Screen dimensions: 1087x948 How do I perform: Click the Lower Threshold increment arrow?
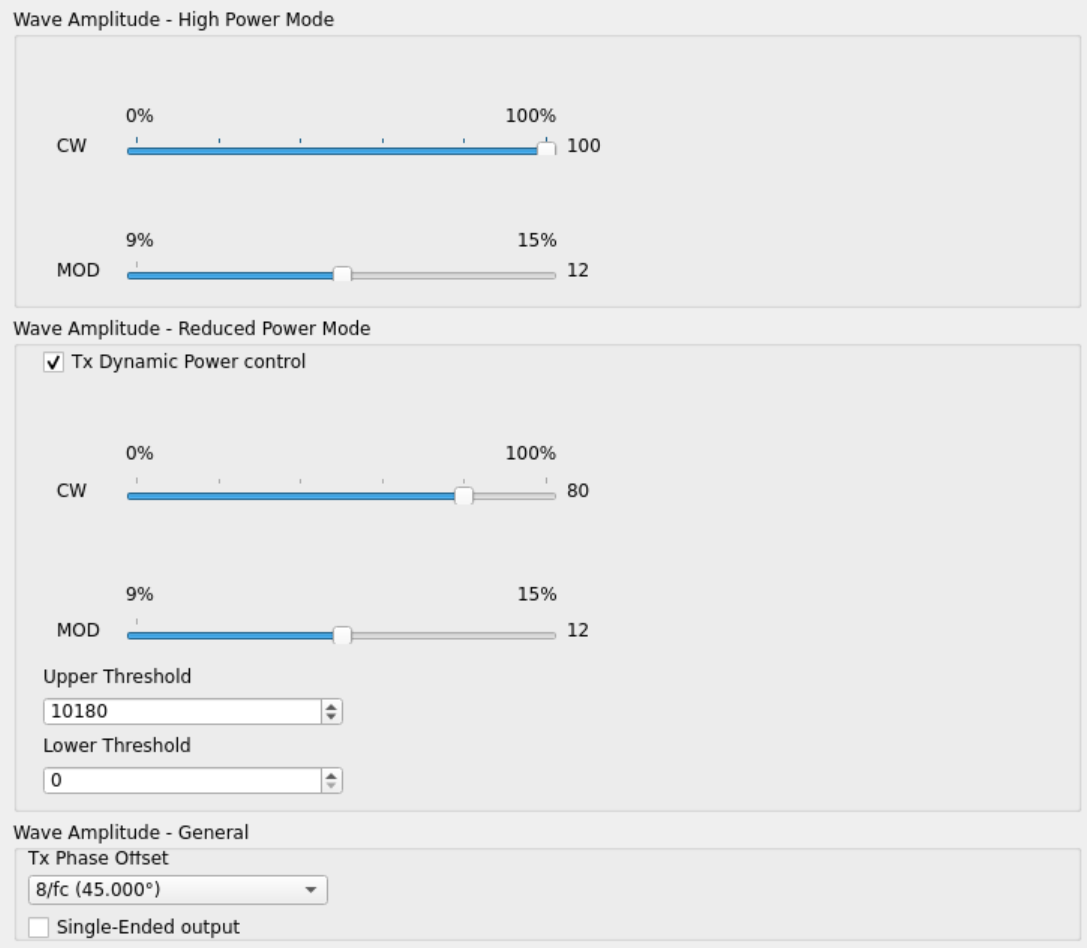point(331,775)
